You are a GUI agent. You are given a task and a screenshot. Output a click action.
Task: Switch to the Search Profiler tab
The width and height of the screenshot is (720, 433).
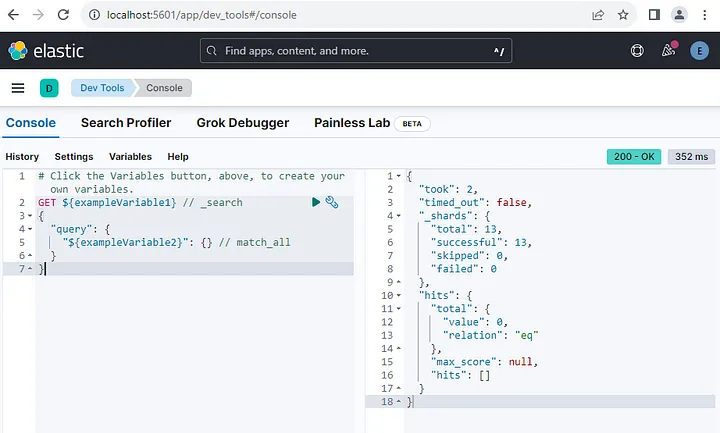tap(126, 123)
